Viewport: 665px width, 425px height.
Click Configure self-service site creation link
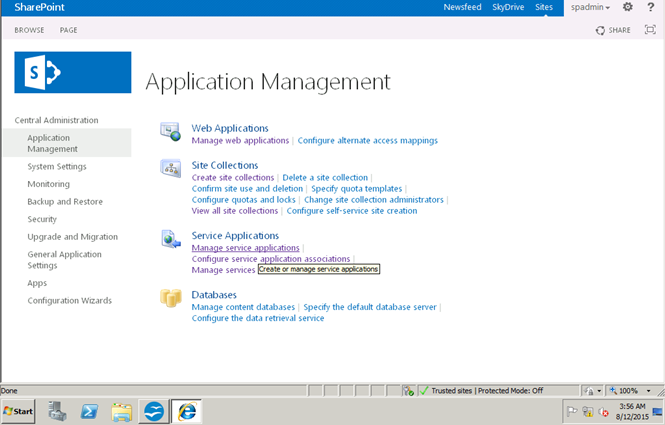point(352,210)
